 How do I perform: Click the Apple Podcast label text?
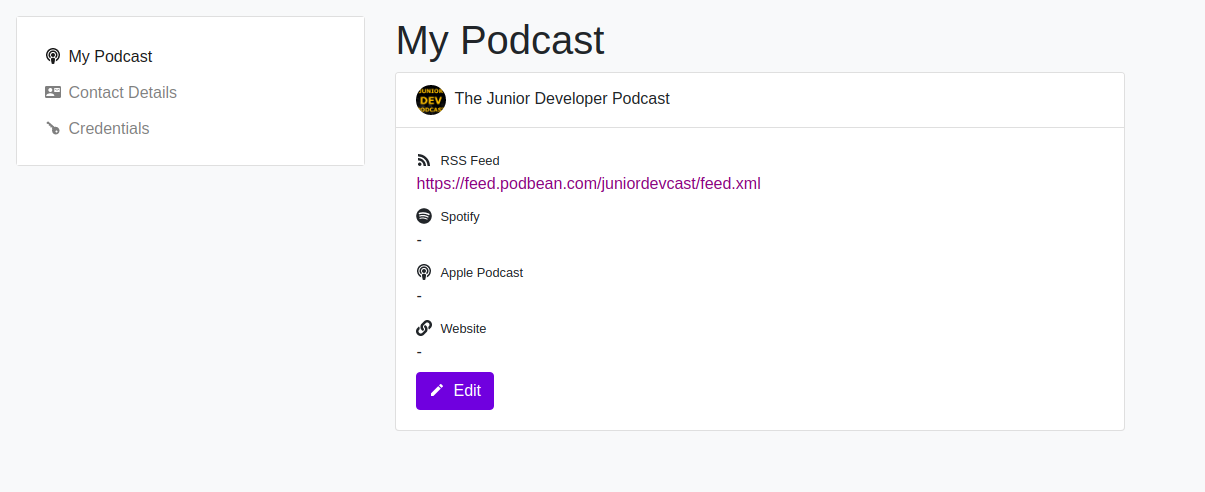coord(482,272)
